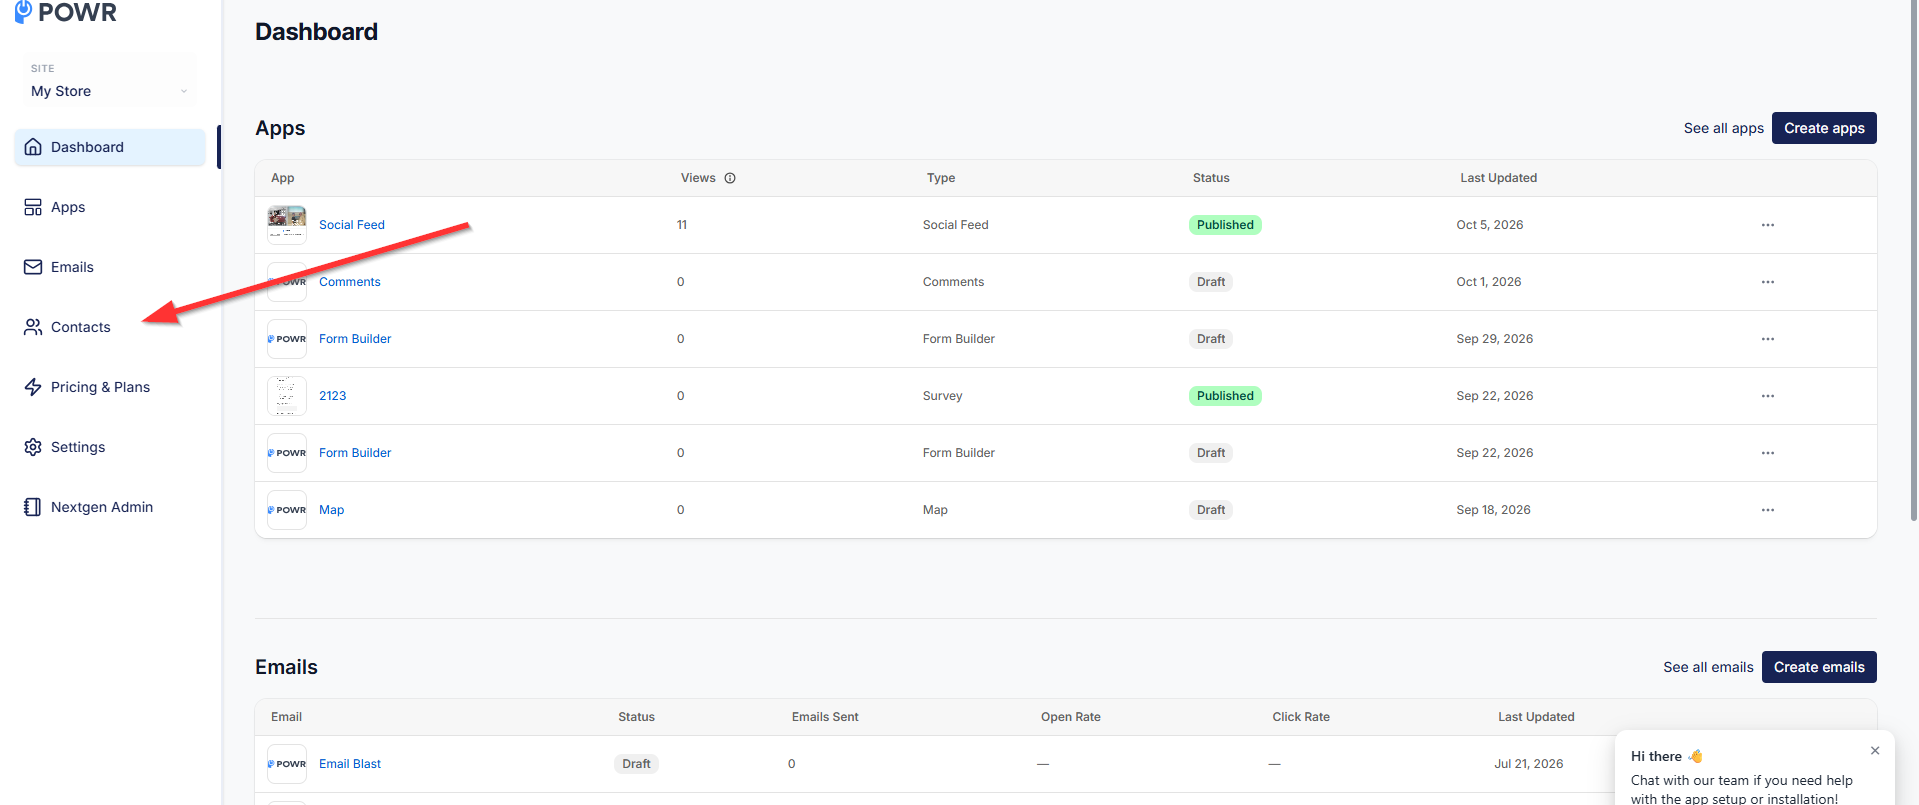Expand the My Store site dropdown

(110, 81)
